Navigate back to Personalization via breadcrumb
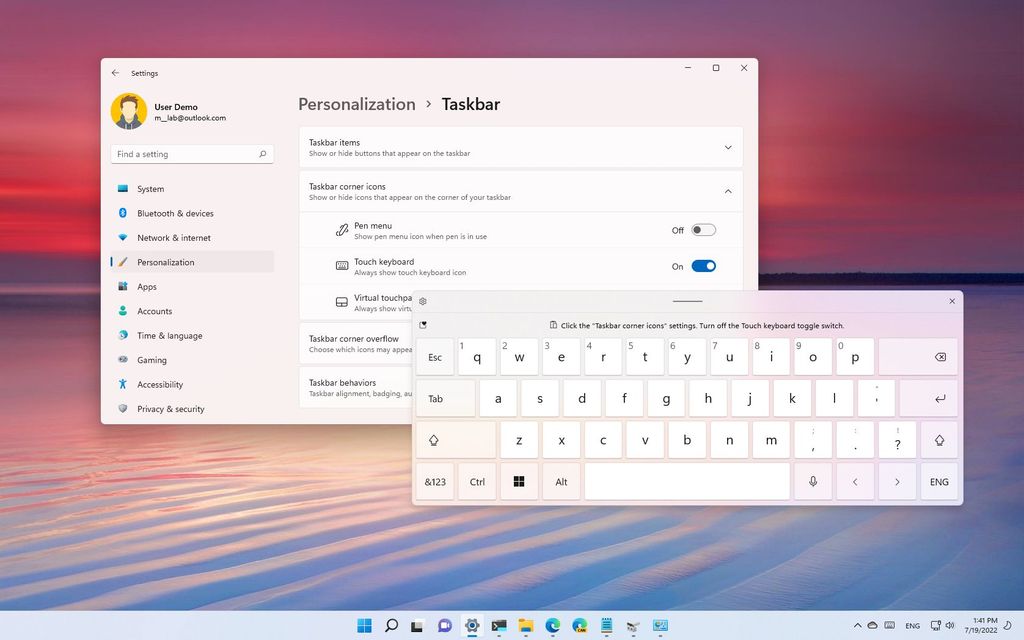1024x640 pixels. [x=356, y=104]
